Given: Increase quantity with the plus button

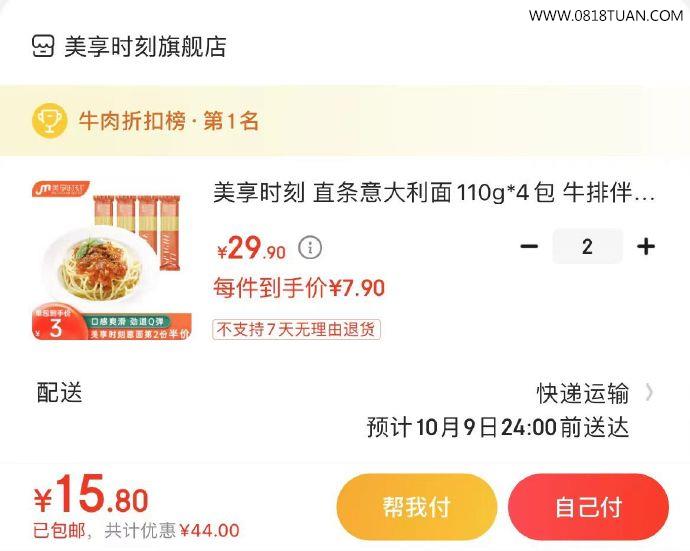Looking at the screenshot, I should pyautogui.click(x=646, y=246).
